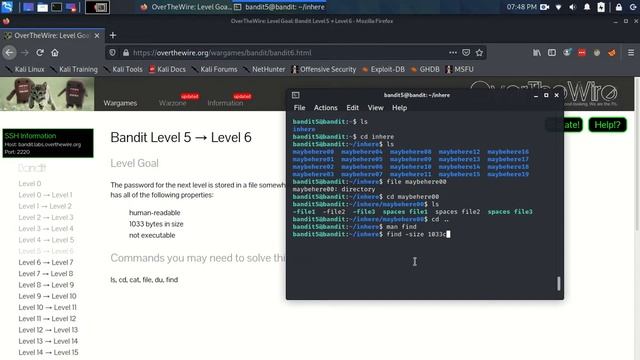Open the GHDB bookmark
The height and width of the screenshot is (360, 640).
pos(425,69)
